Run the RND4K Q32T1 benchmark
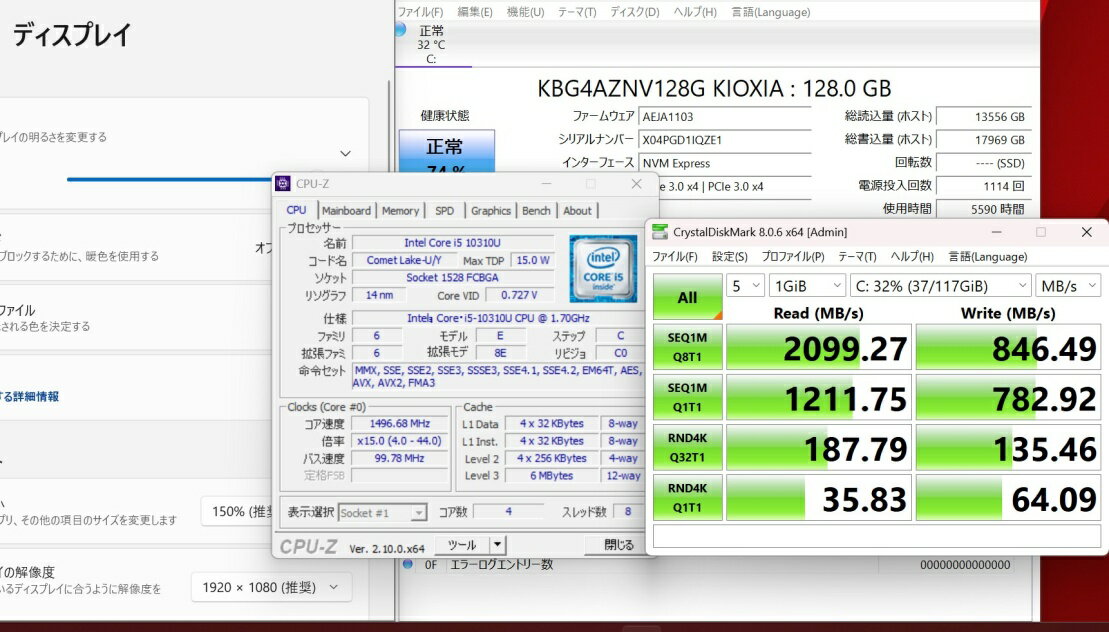This screenshot has height=632, width=1109. tap(687, 447)
